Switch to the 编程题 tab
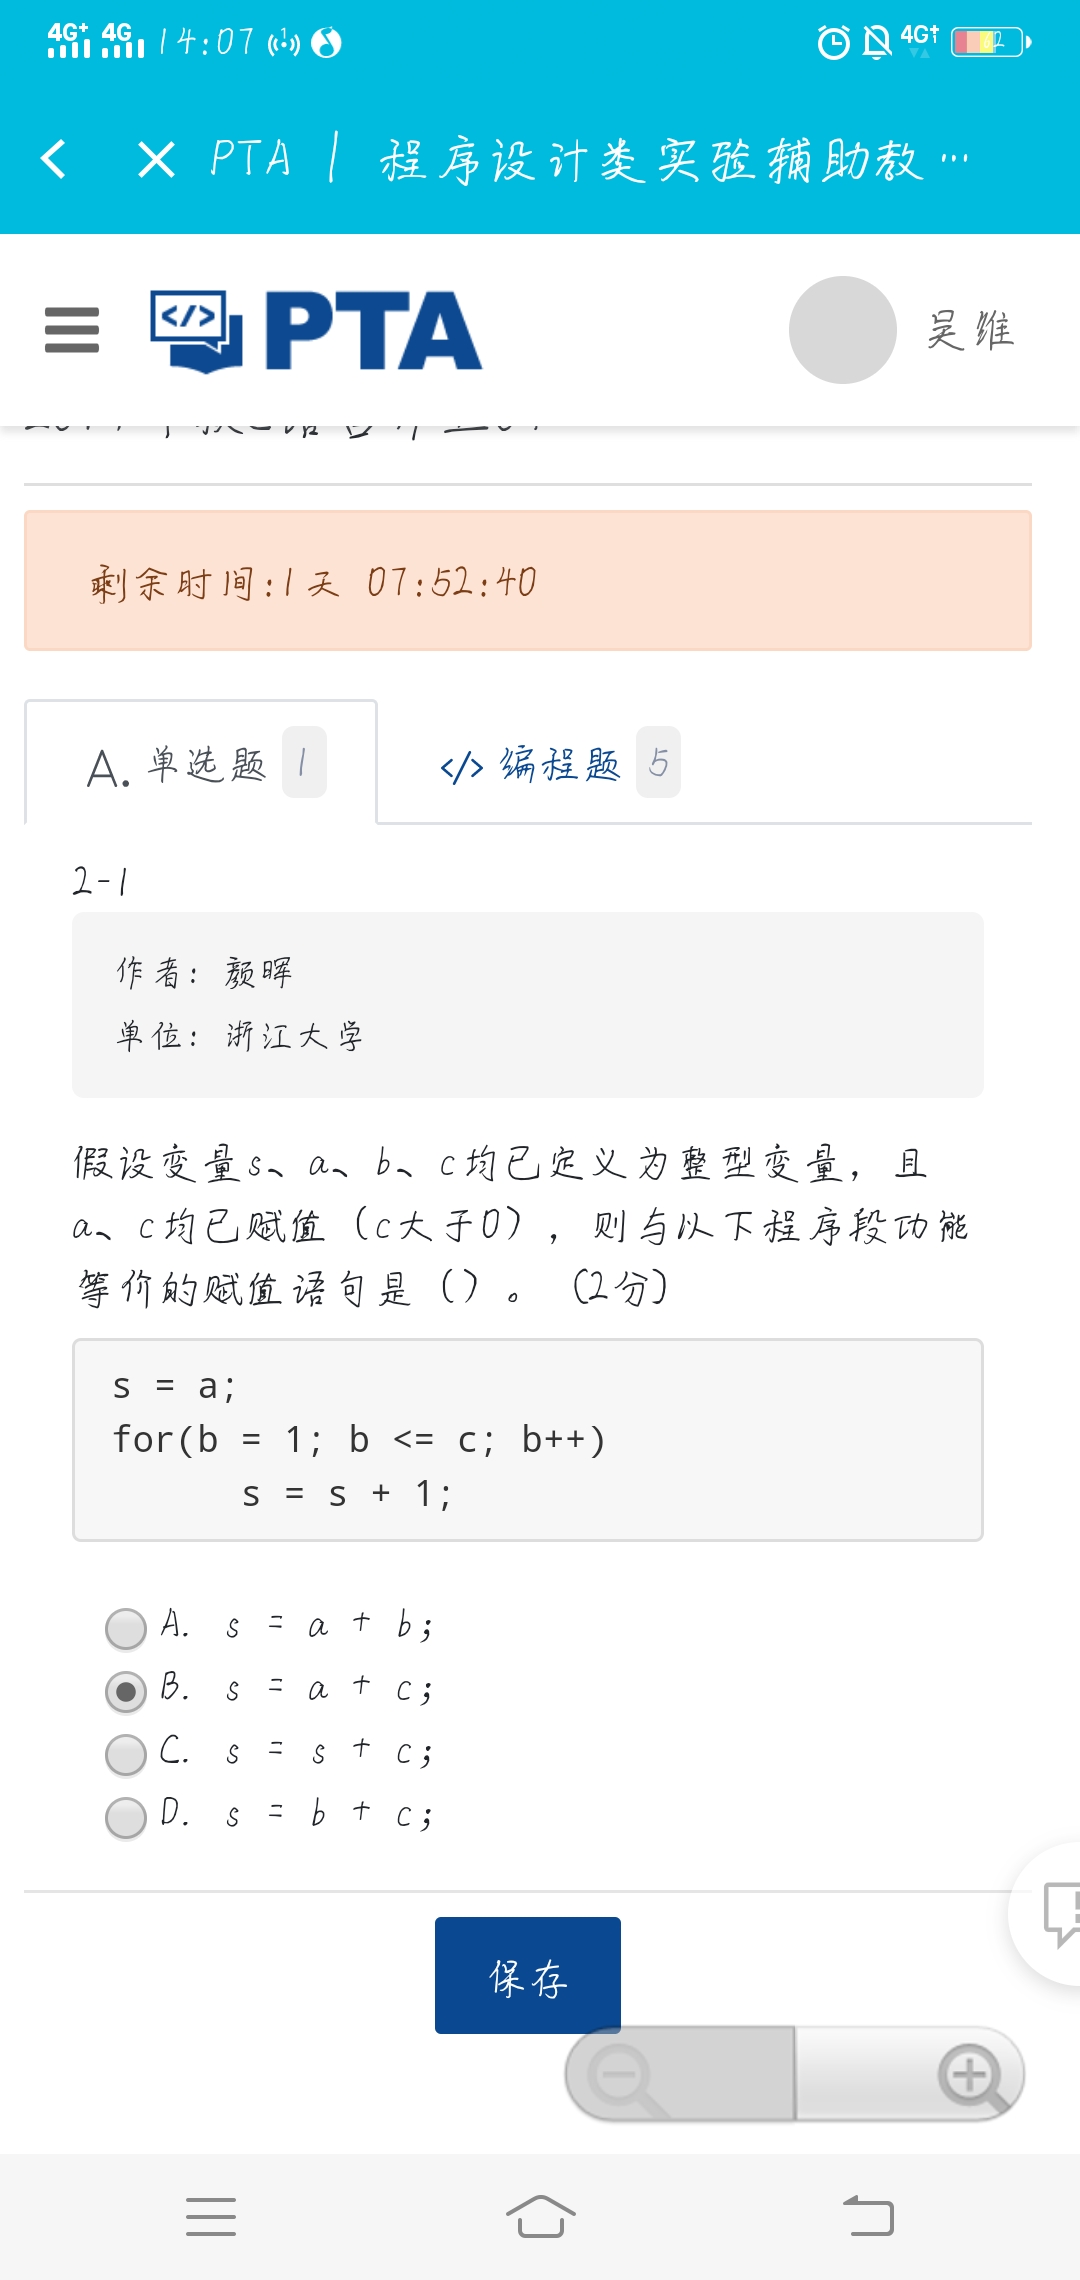 [x=556, y=764]
